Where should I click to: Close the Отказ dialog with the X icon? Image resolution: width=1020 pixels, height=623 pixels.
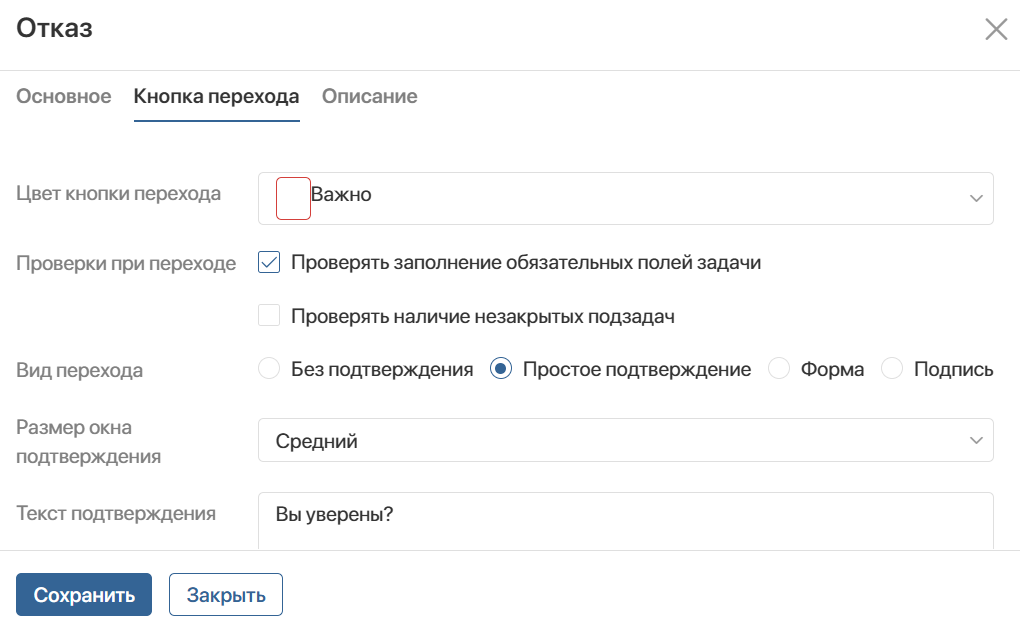996,29
